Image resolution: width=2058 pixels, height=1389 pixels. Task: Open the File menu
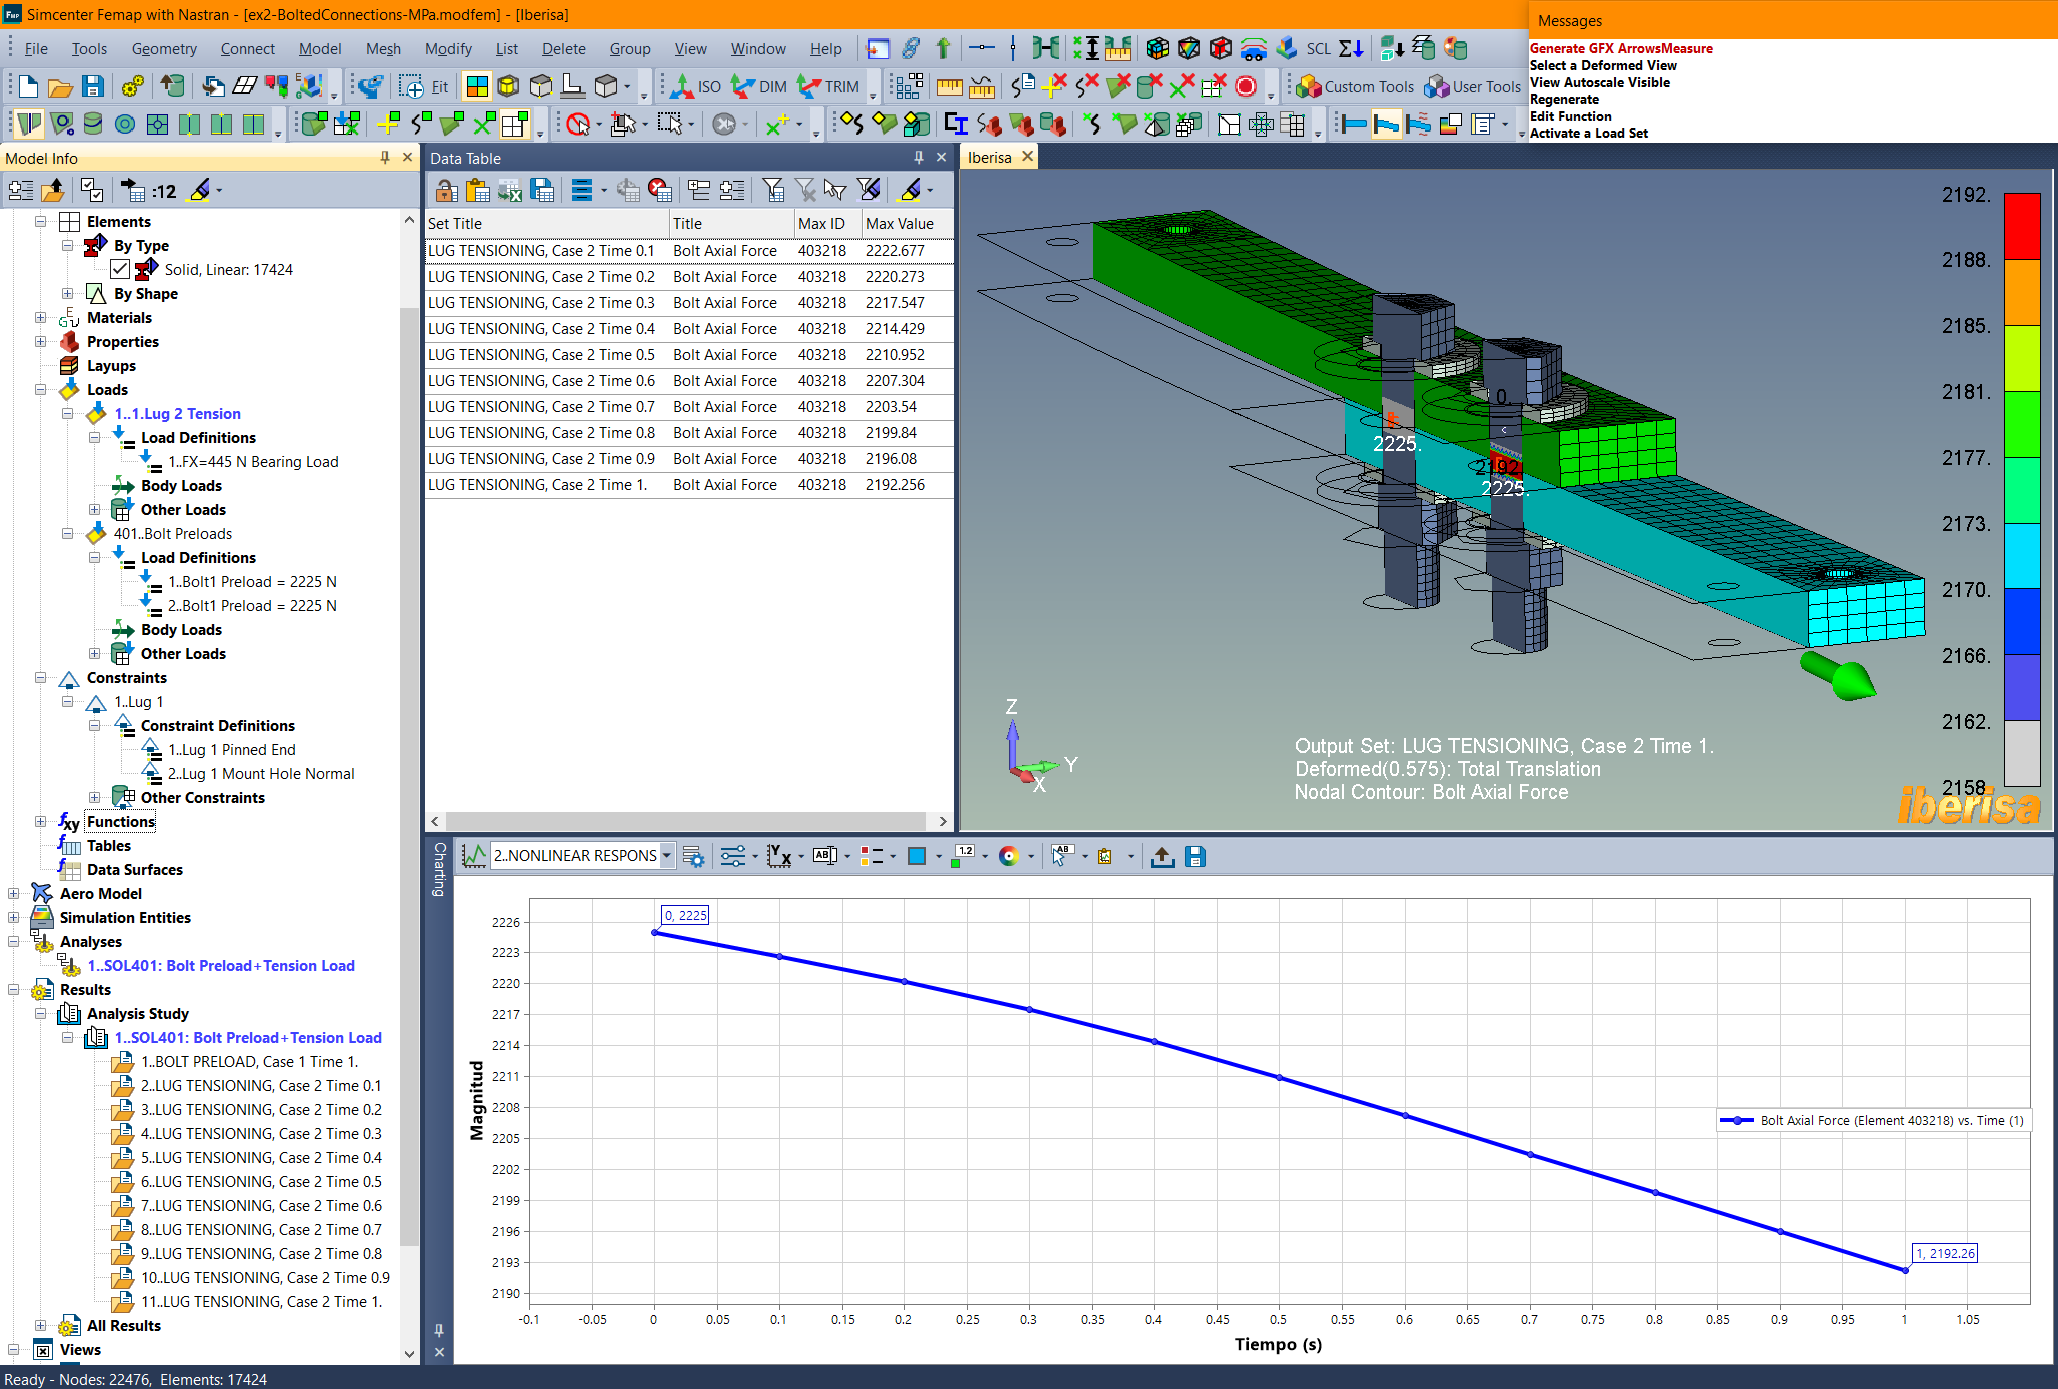(36, 48)
